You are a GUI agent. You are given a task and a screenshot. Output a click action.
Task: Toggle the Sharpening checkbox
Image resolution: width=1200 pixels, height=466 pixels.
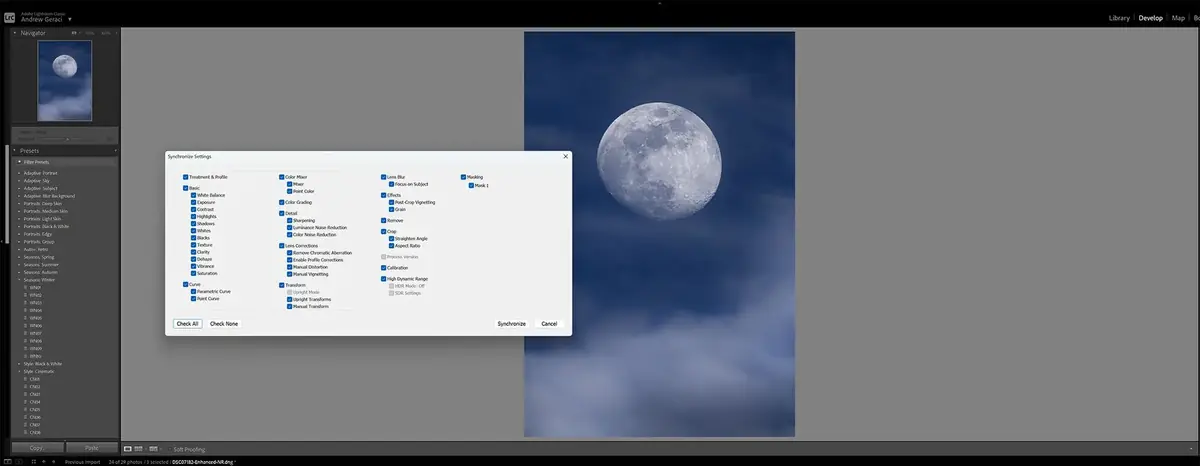[x=289, y=220]
